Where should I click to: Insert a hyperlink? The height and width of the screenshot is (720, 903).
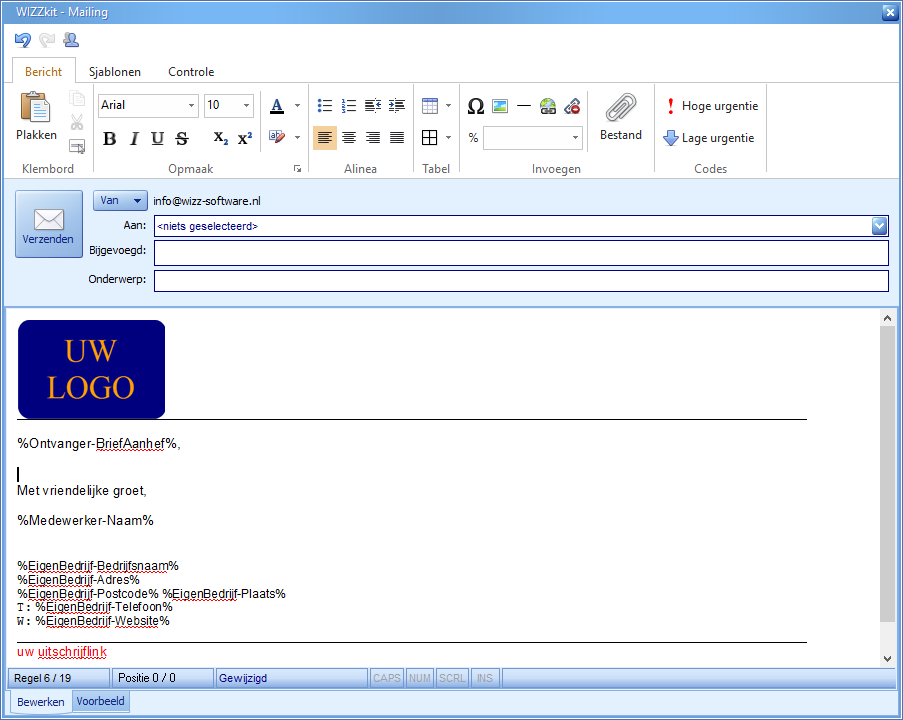(x=548, y=104)
